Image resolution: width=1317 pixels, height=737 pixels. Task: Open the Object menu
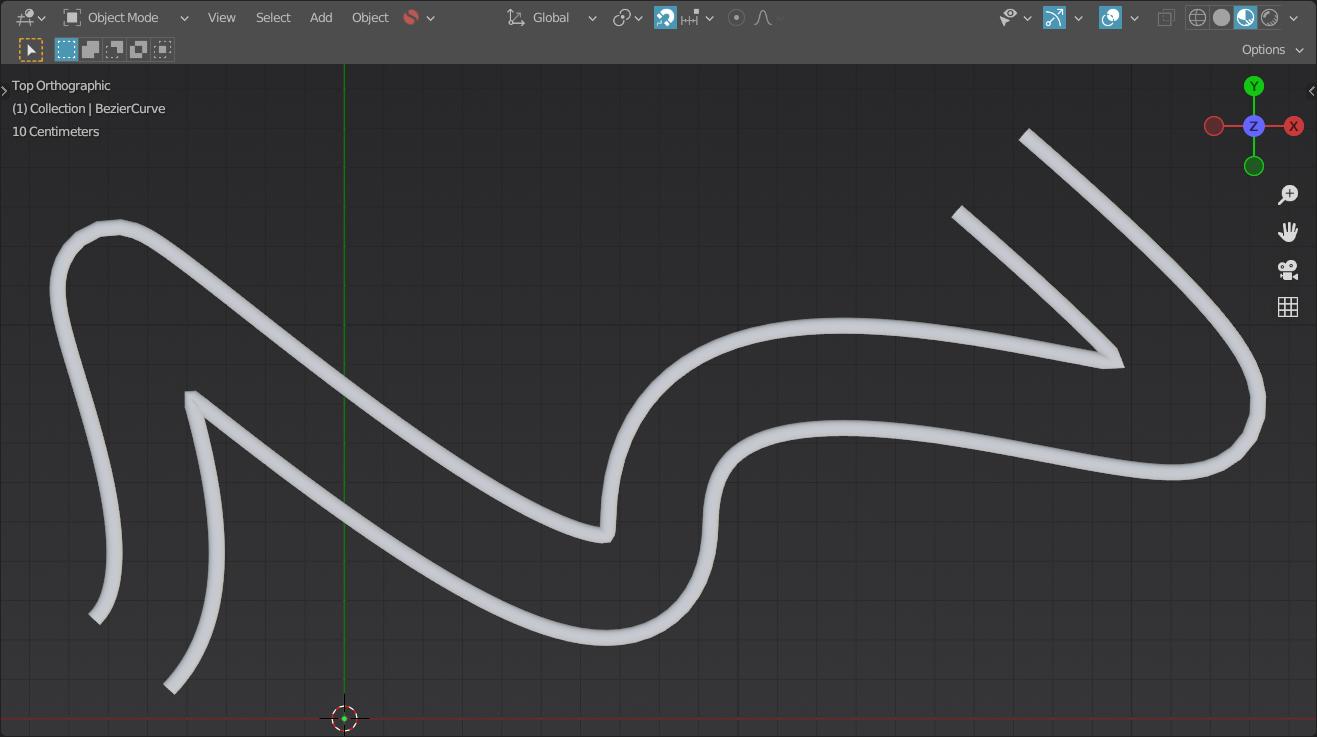(x=370, y=17)
